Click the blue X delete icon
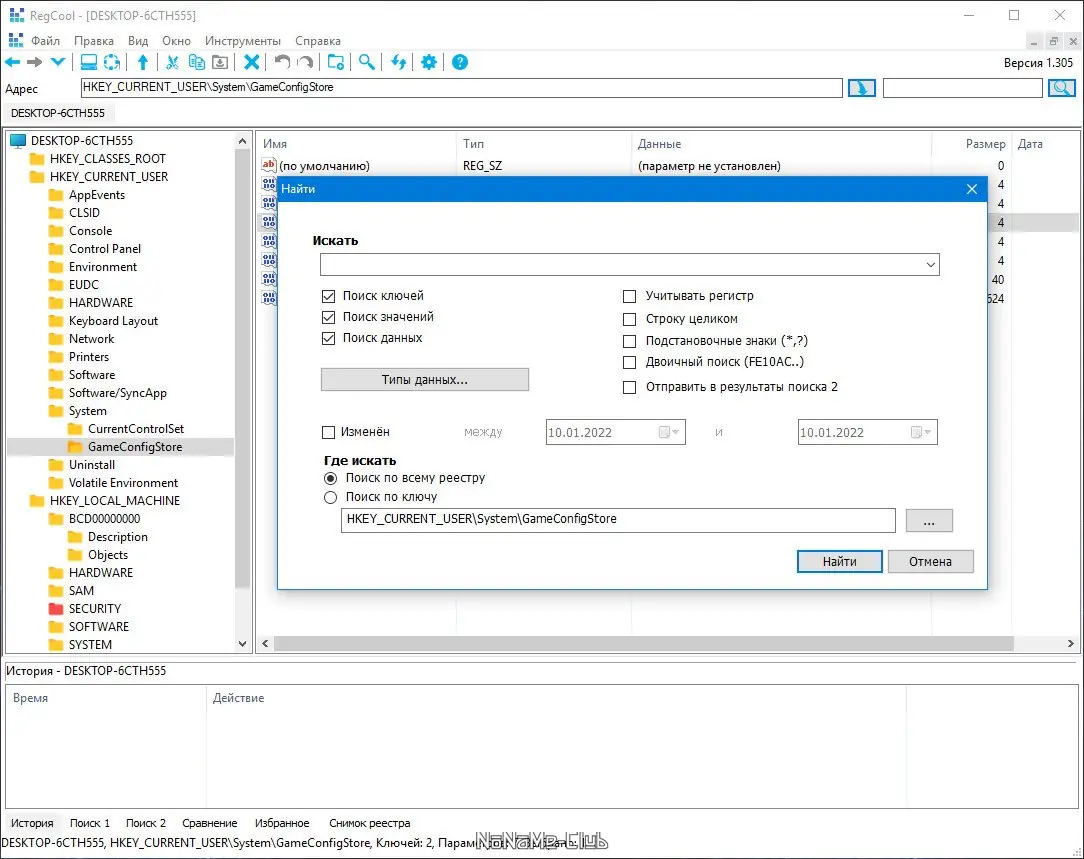The height and width of the screenshot is (859, 1084). [252, 62]
